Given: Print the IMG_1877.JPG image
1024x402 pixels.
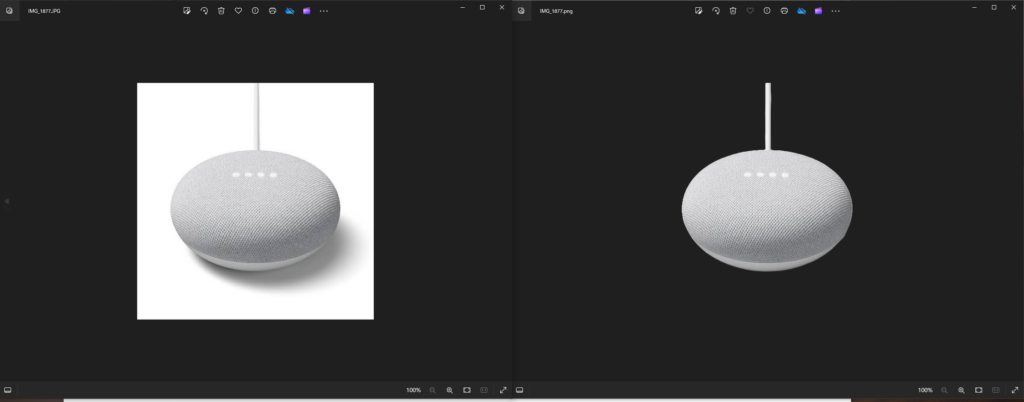Looking at the screenshot, I should 272,10.
